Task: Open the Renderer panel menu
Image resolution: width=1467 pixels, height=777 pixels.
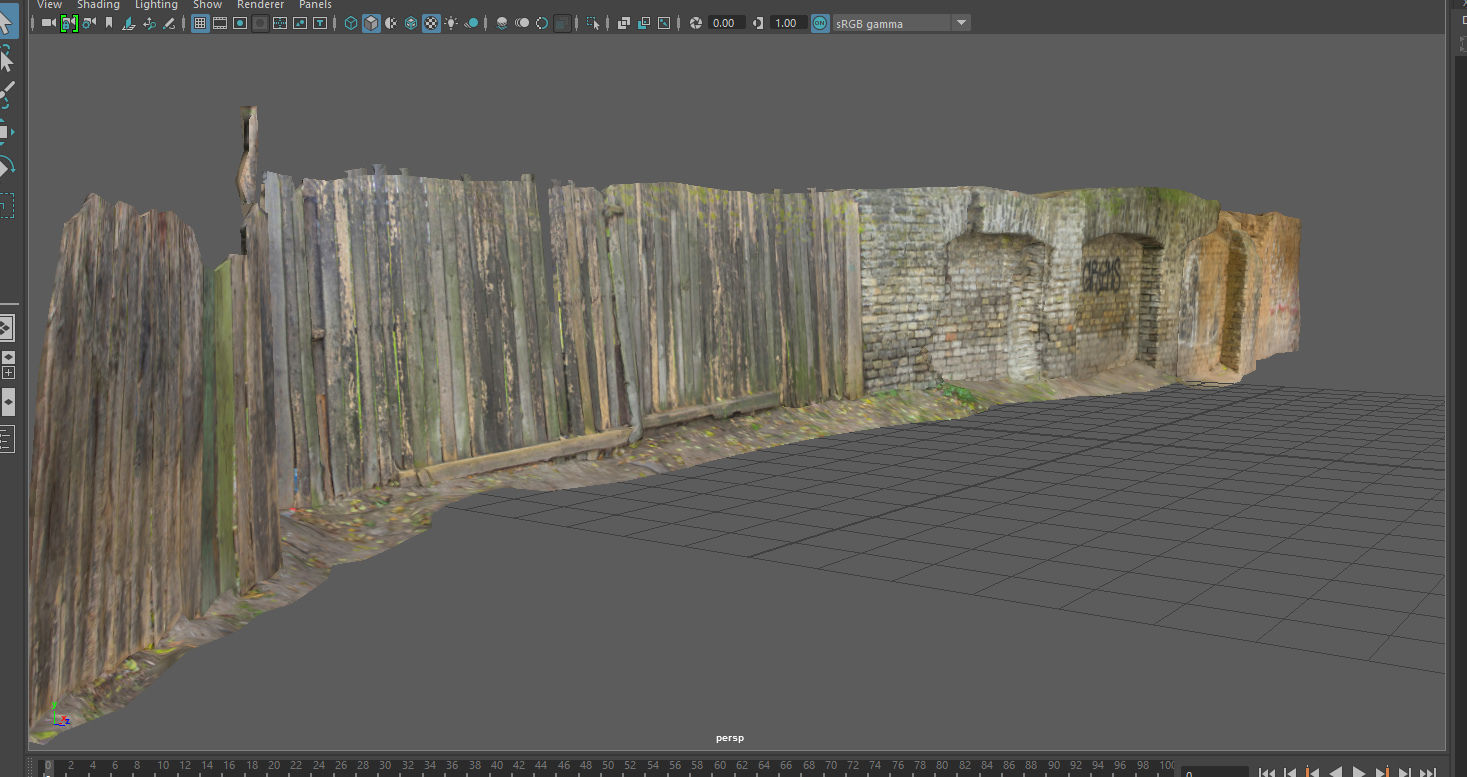Action: tap(260, 5)
